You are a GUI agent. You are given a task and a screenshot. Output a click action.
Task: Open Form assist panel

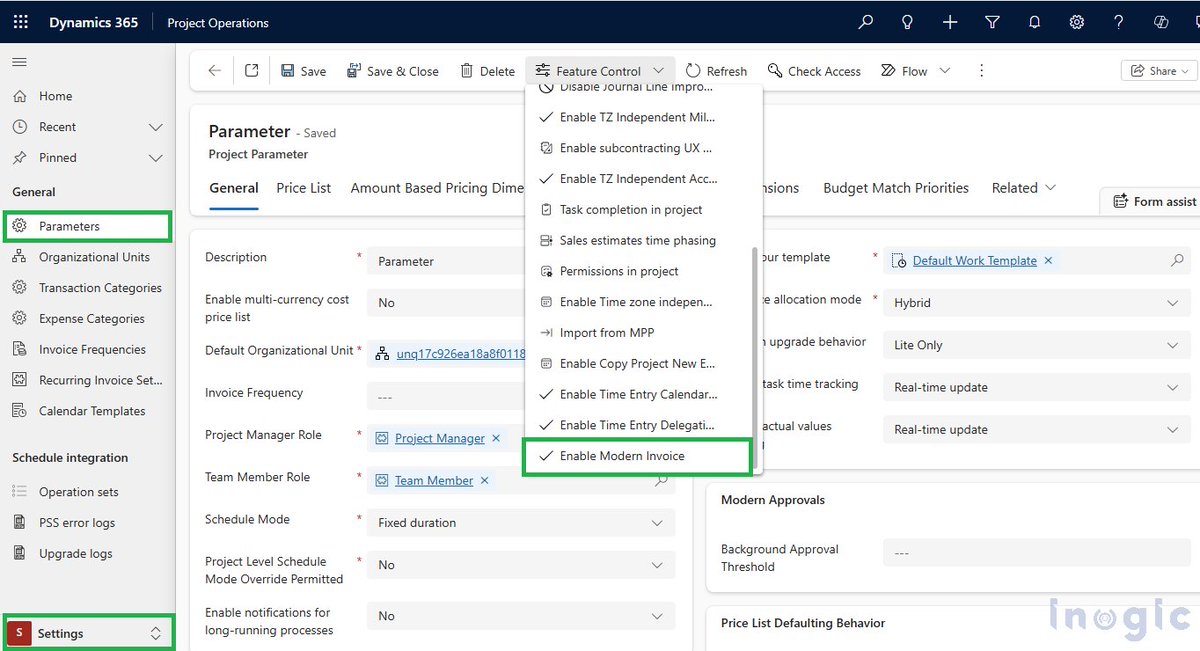pos(1154,201)
